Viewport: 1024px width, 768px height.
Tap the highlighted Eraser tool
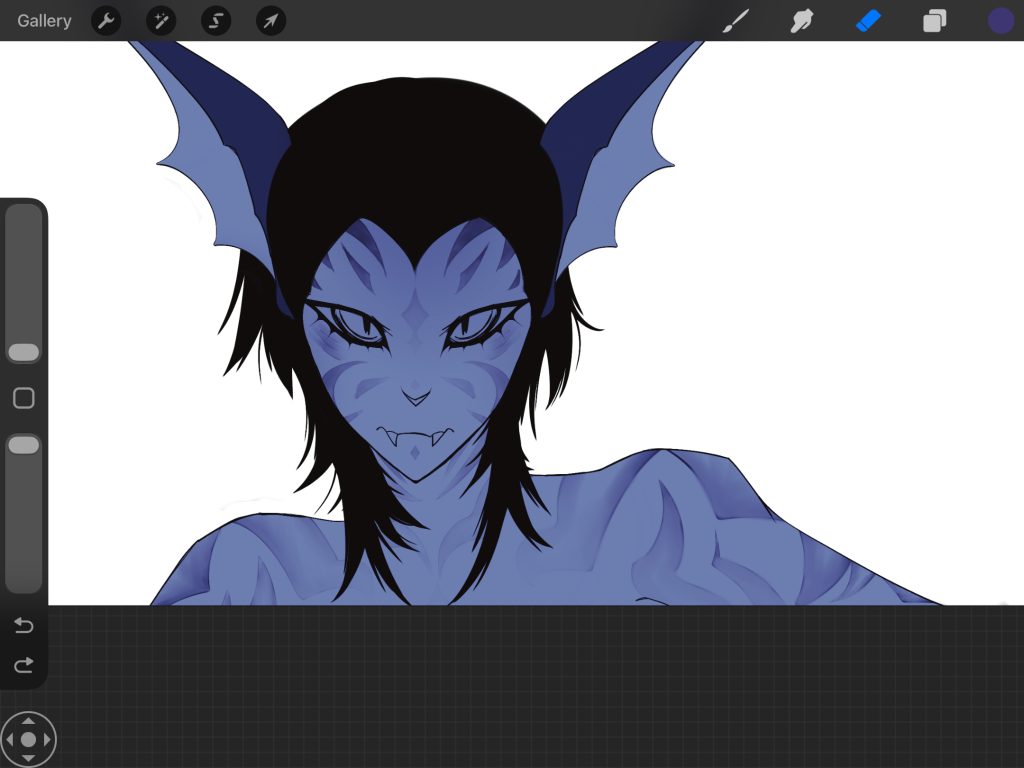coord(868,21)
